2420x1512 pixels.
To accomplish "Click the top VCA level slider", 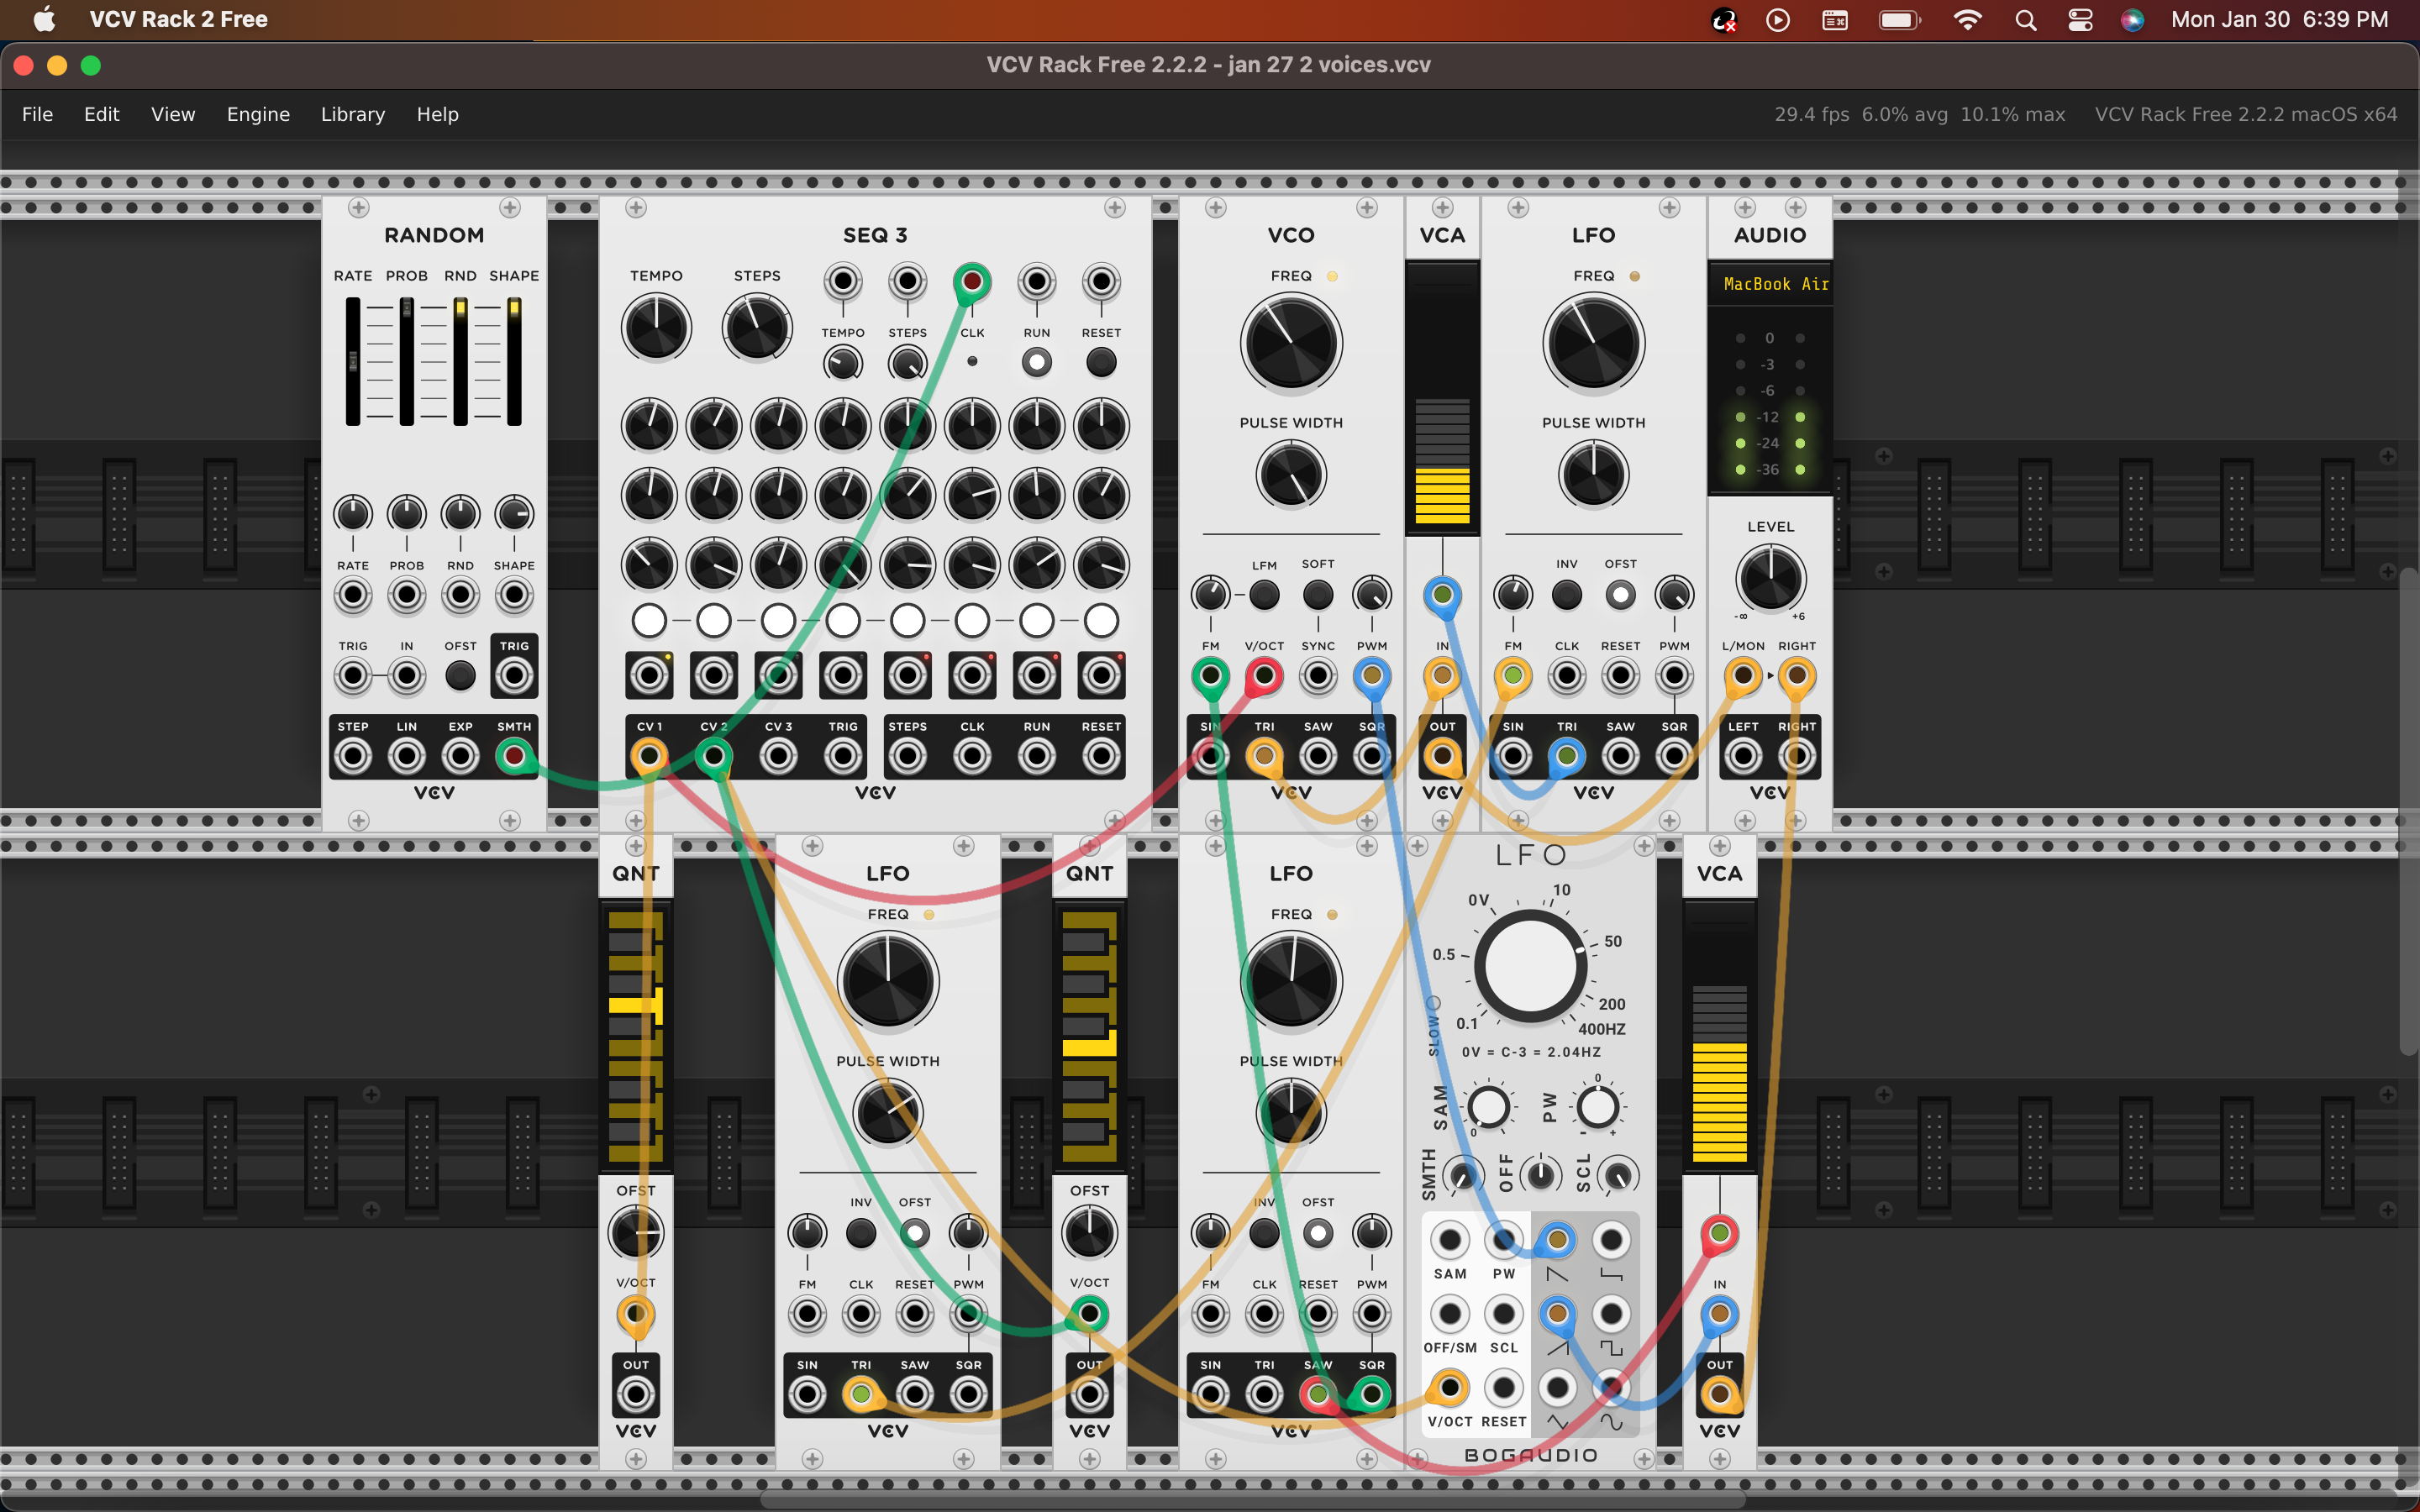I will pos(1442,397).
